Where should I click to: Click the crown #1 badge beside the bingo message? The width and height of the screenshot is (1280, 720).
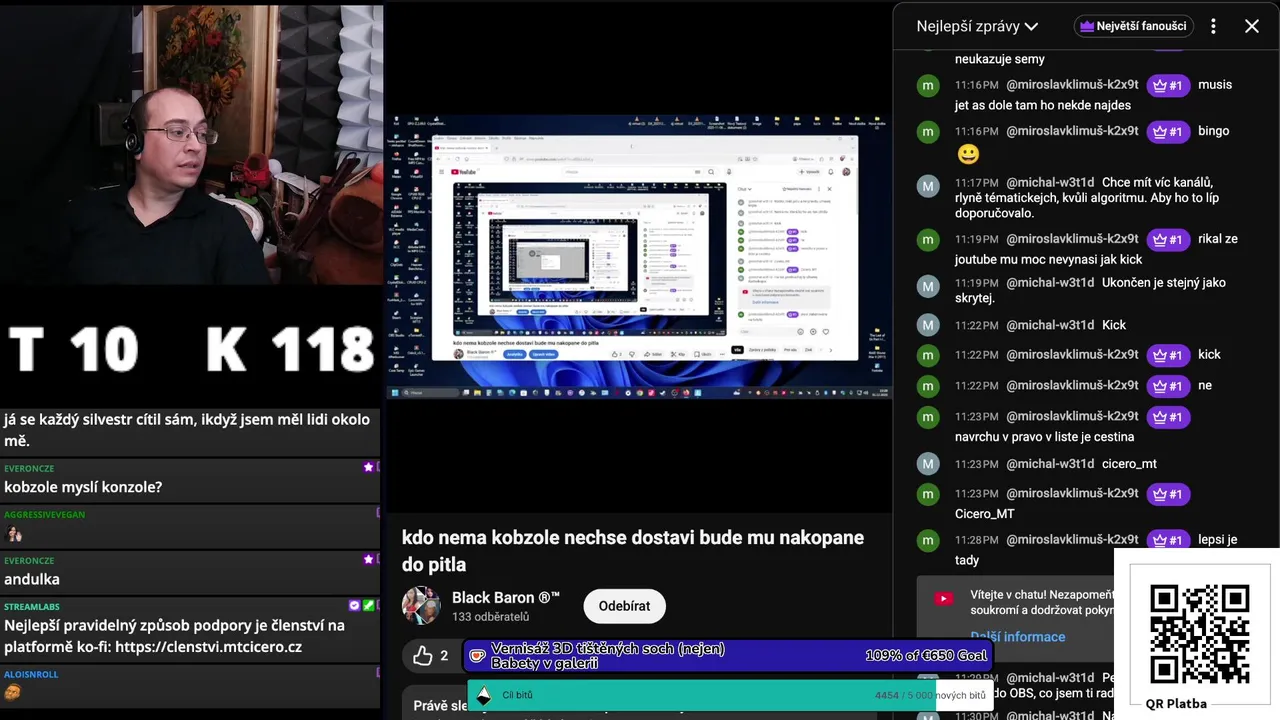click(1168, 132)
